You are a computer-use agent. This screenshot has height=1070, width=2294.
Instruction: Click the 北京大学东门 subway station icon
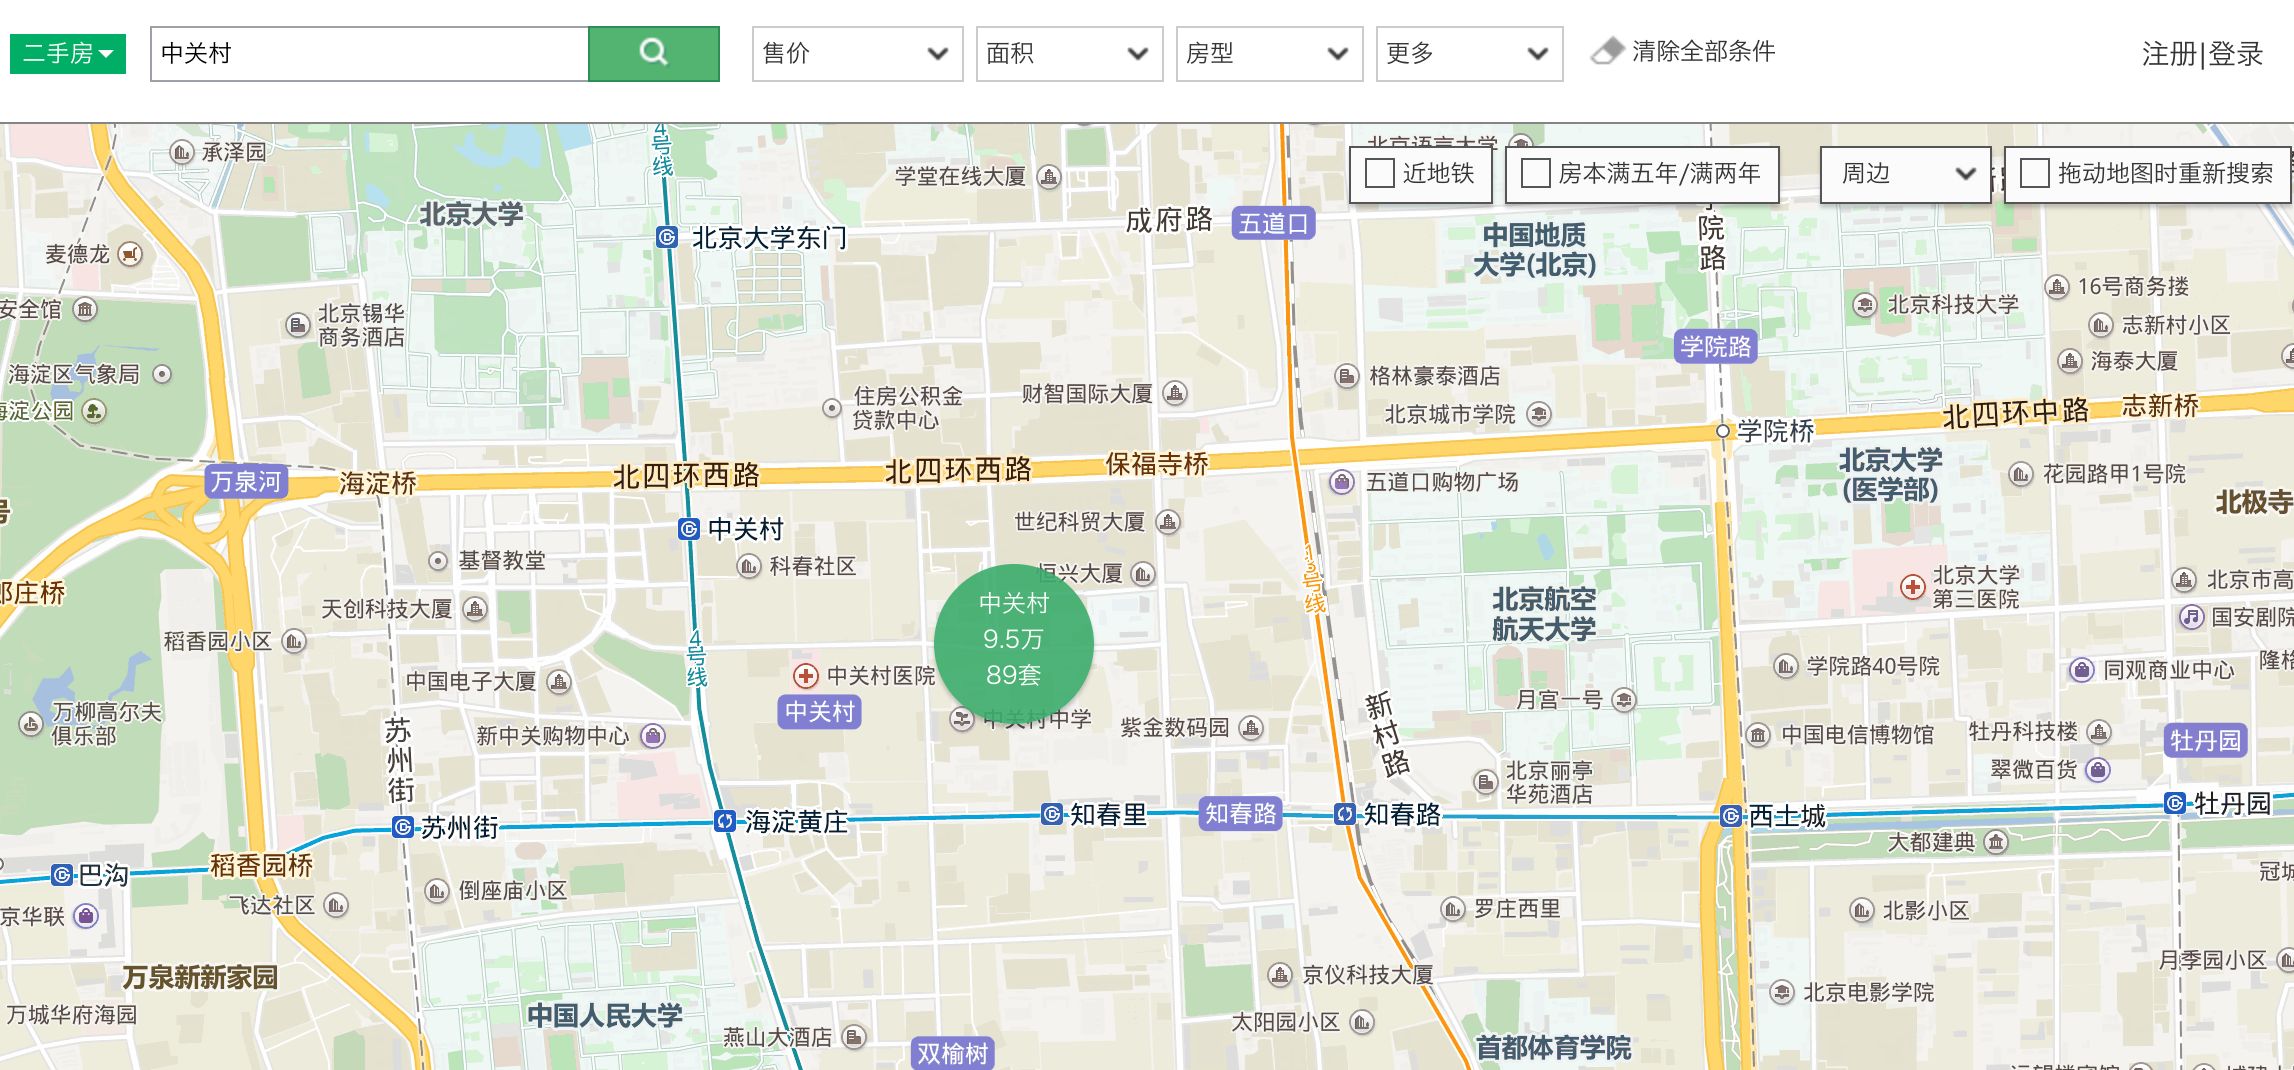click(x=667, y=237)
